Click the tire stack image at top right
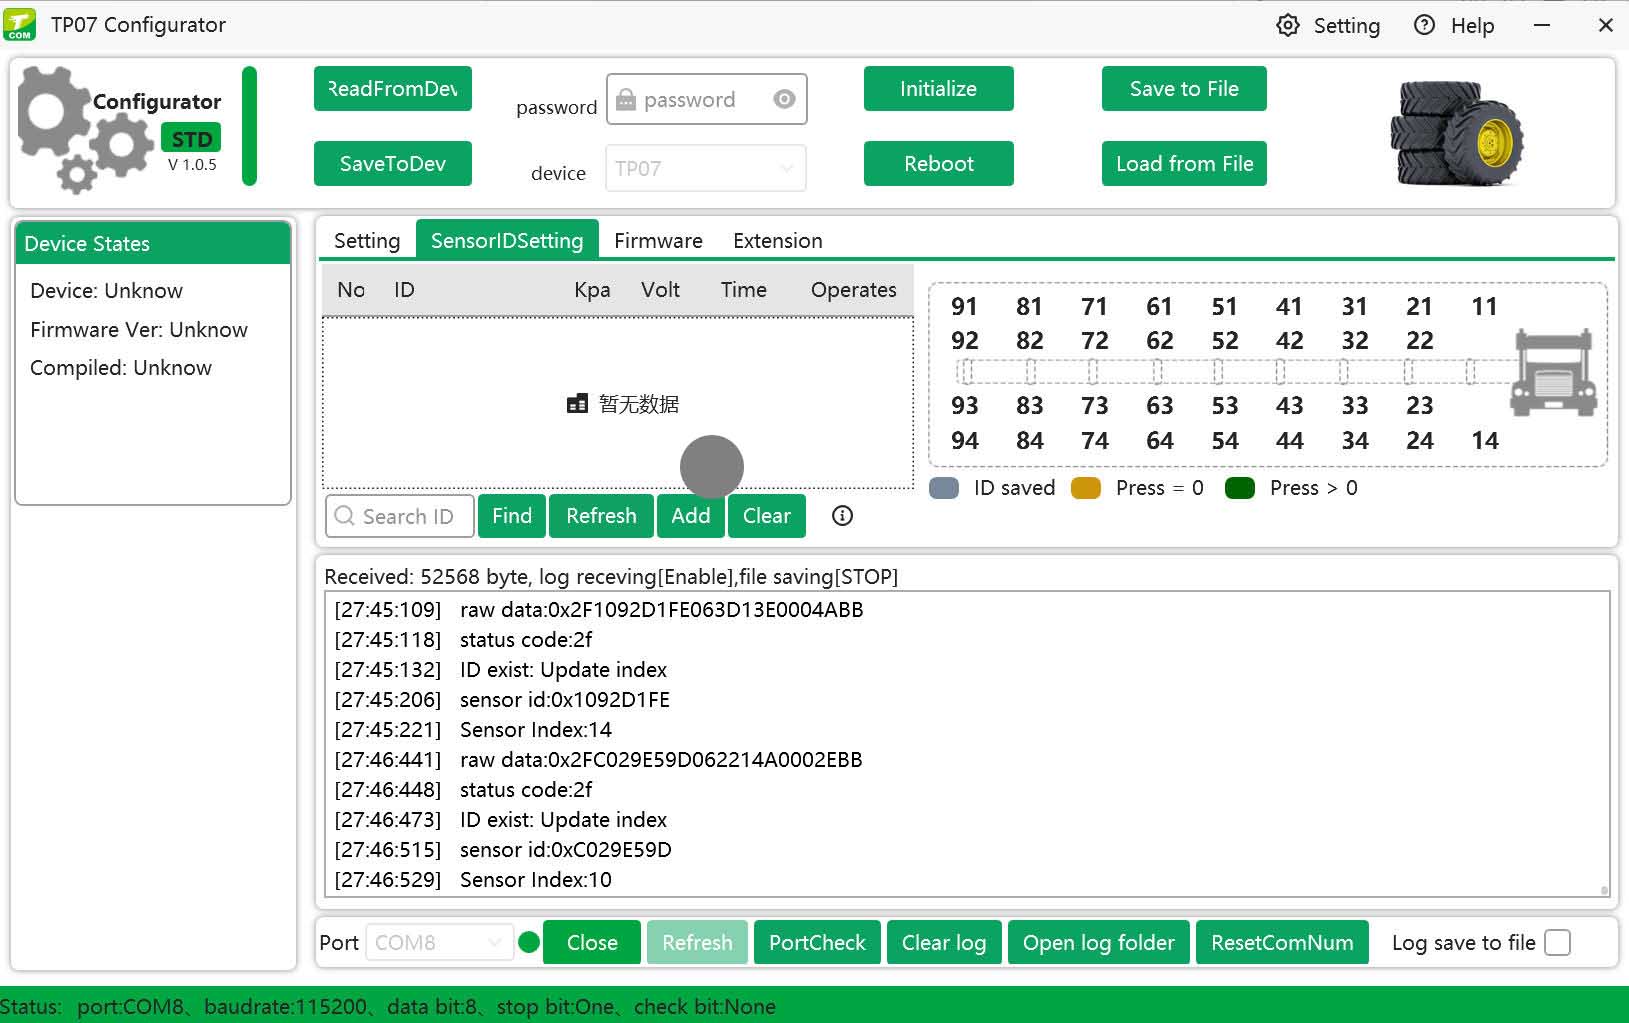Viewport: 1629px width, 1023px height. [x=1456, y=134]
